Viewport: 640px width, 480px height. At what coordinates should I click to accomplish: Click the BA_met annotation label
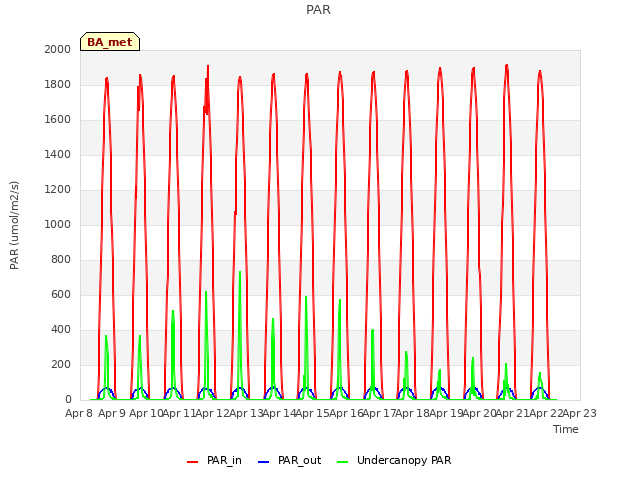coord(110,42)
